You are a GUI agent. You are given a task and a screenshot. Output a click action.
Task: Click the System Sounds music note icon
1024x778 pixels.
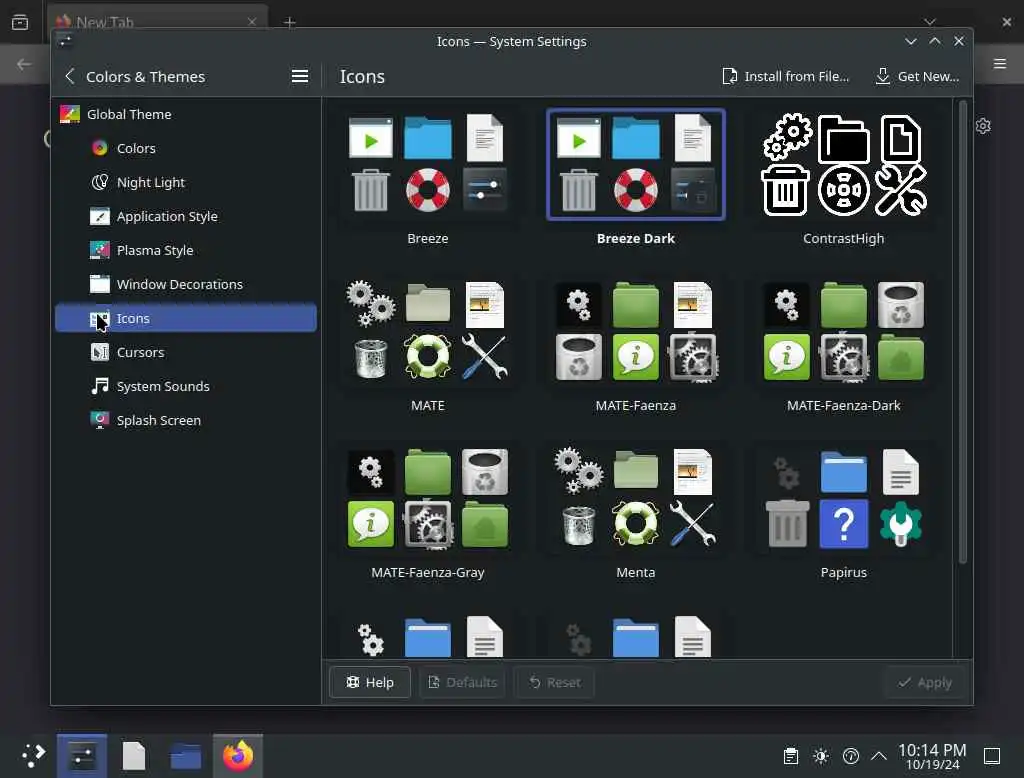point(99,386)
